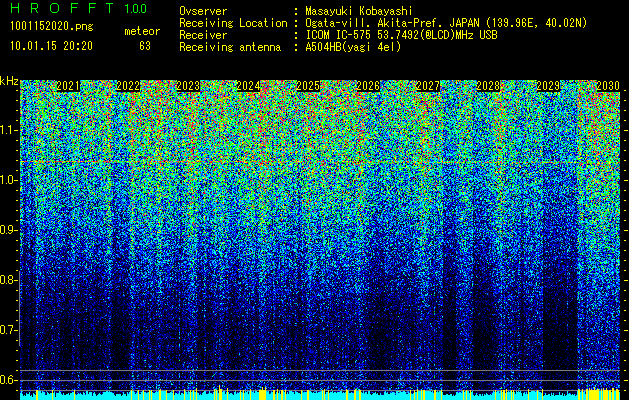Click the 2026 time marker
The width and height of the screenshot is (629, 400).
pyautogui.click(x=368, y=86)
